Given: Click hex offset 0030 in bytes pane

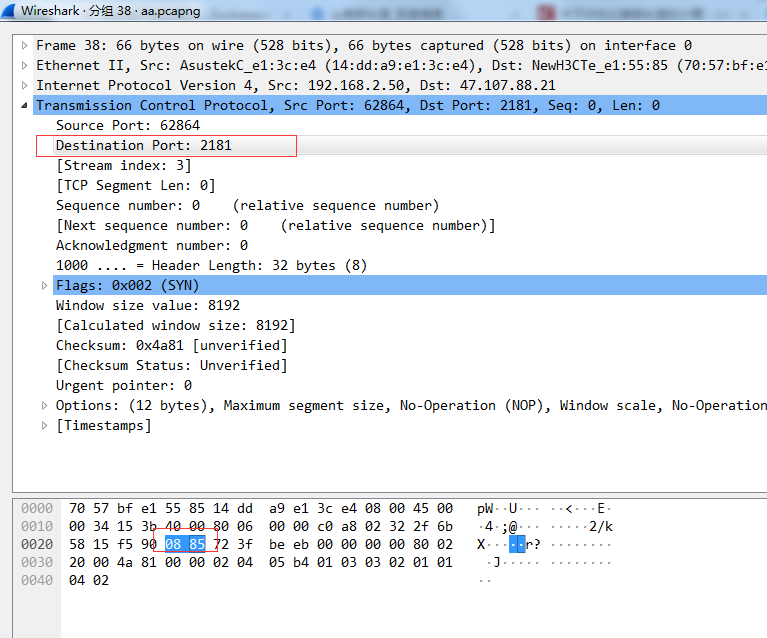Looking at the screenshot, I should [37, 562].
